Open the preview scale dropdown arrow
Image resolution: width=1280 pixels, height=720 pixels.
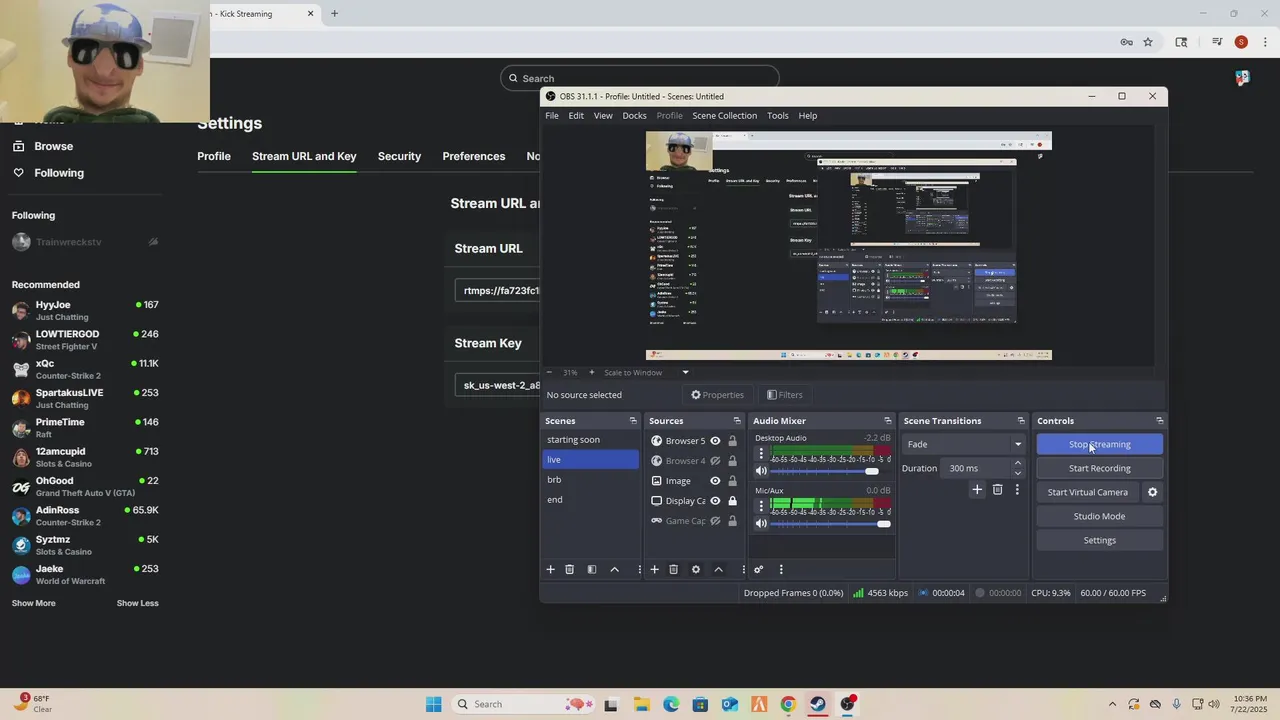coord(685,372)
